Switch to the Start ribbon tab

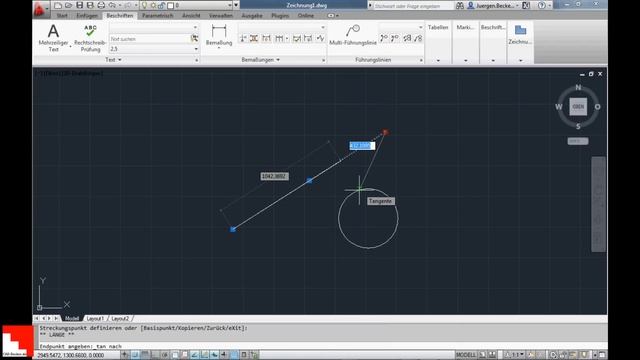pyautogui.click(x=62, y=16)
